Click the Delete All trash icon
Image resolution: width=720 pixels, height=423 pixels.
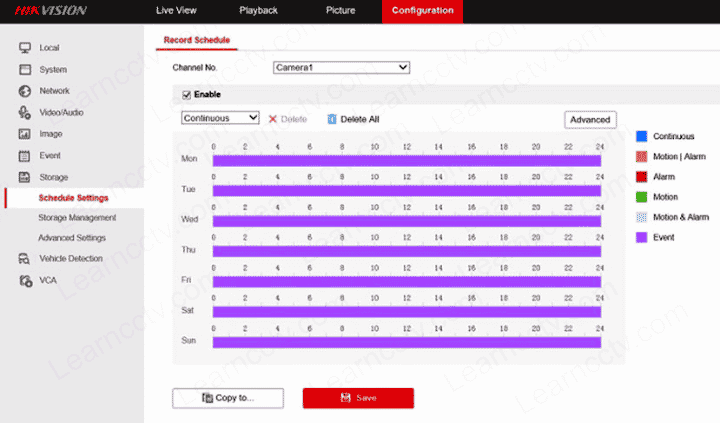(x=332, y=119)
